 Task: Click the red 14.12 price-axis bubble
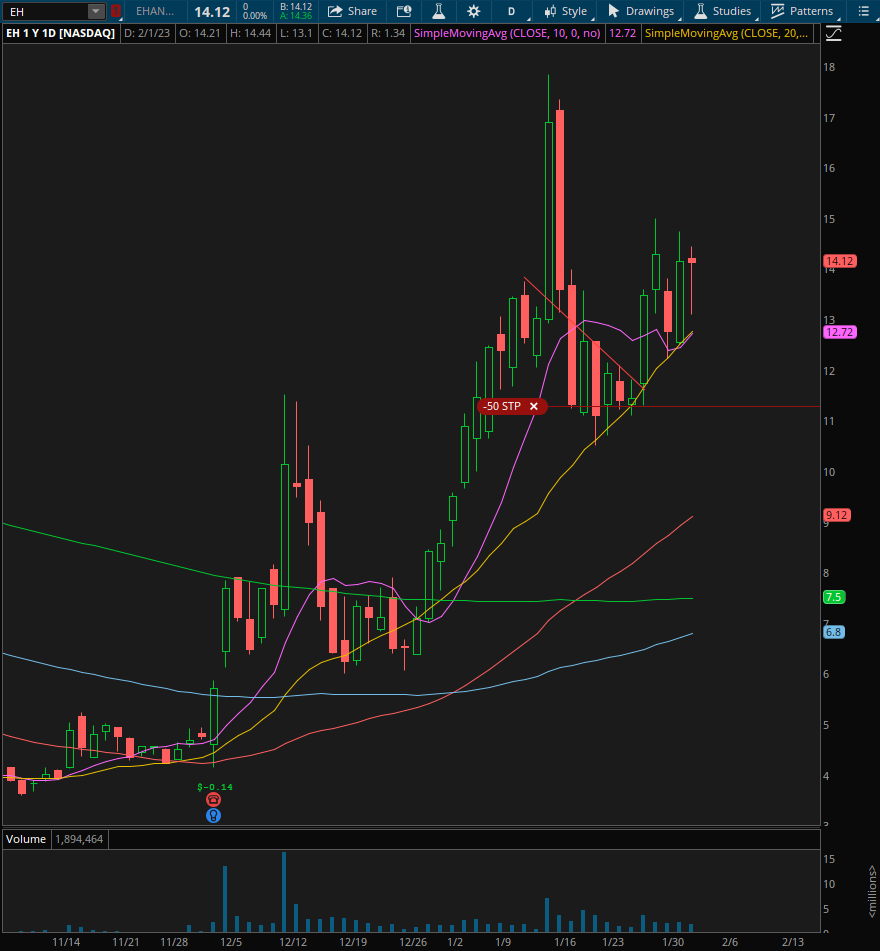840,261
